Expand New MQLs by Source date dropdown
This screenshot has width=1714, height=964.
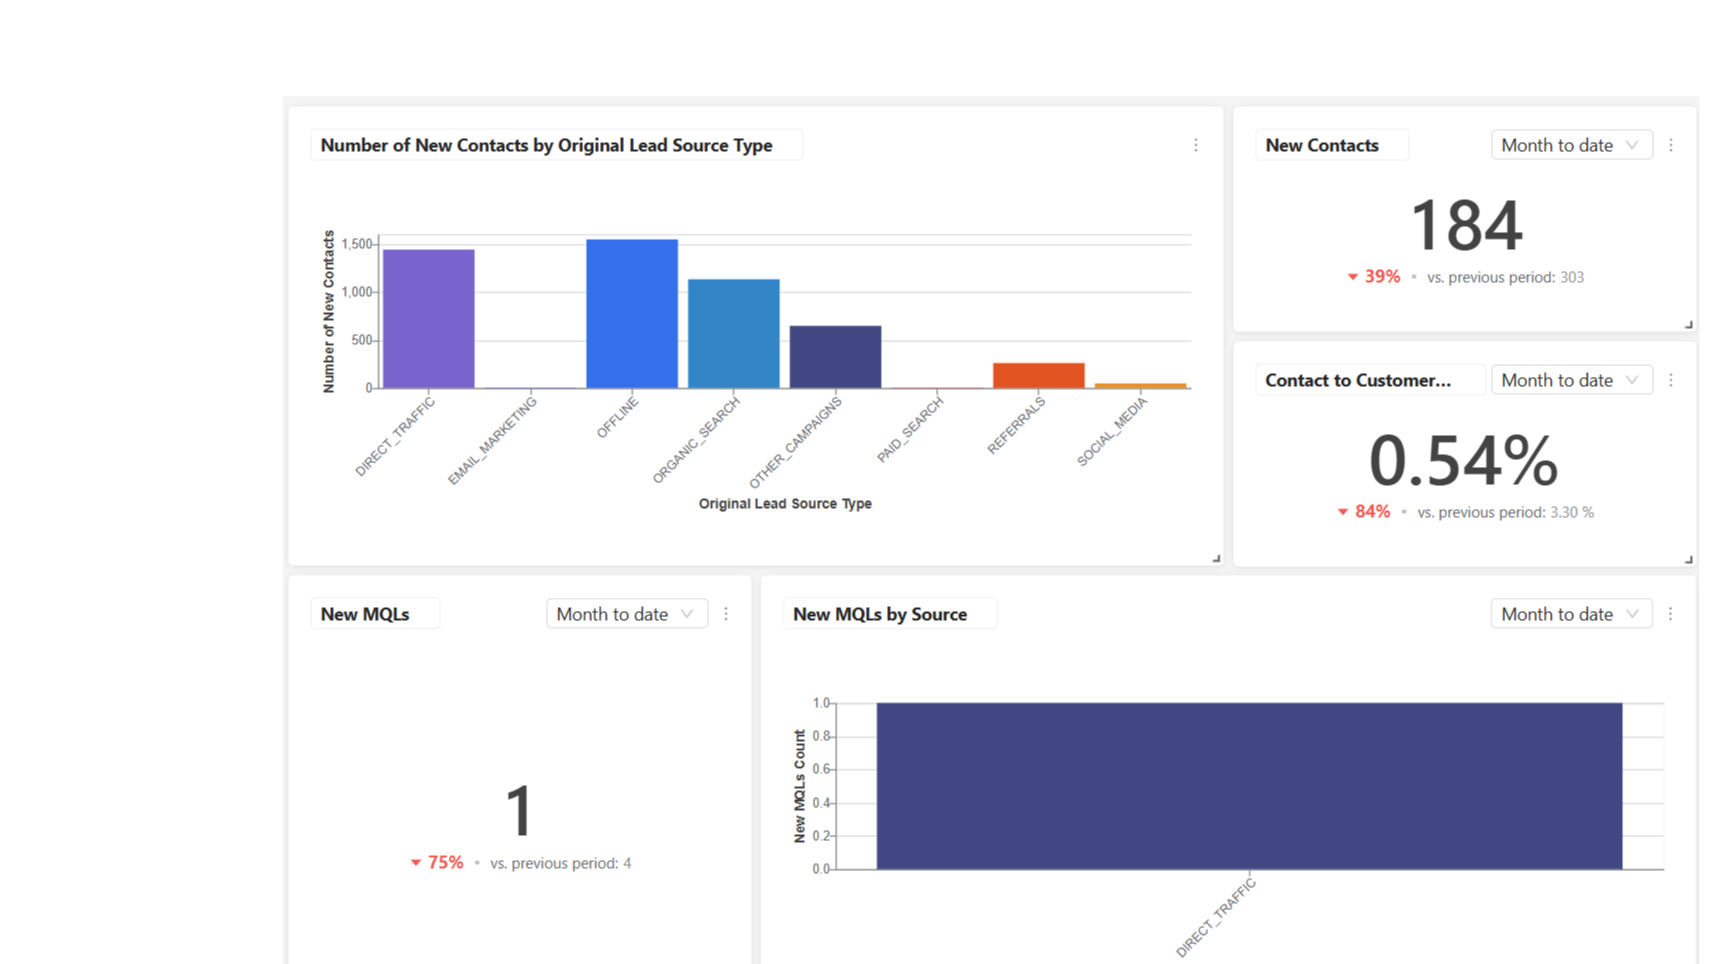(1570, 614)
